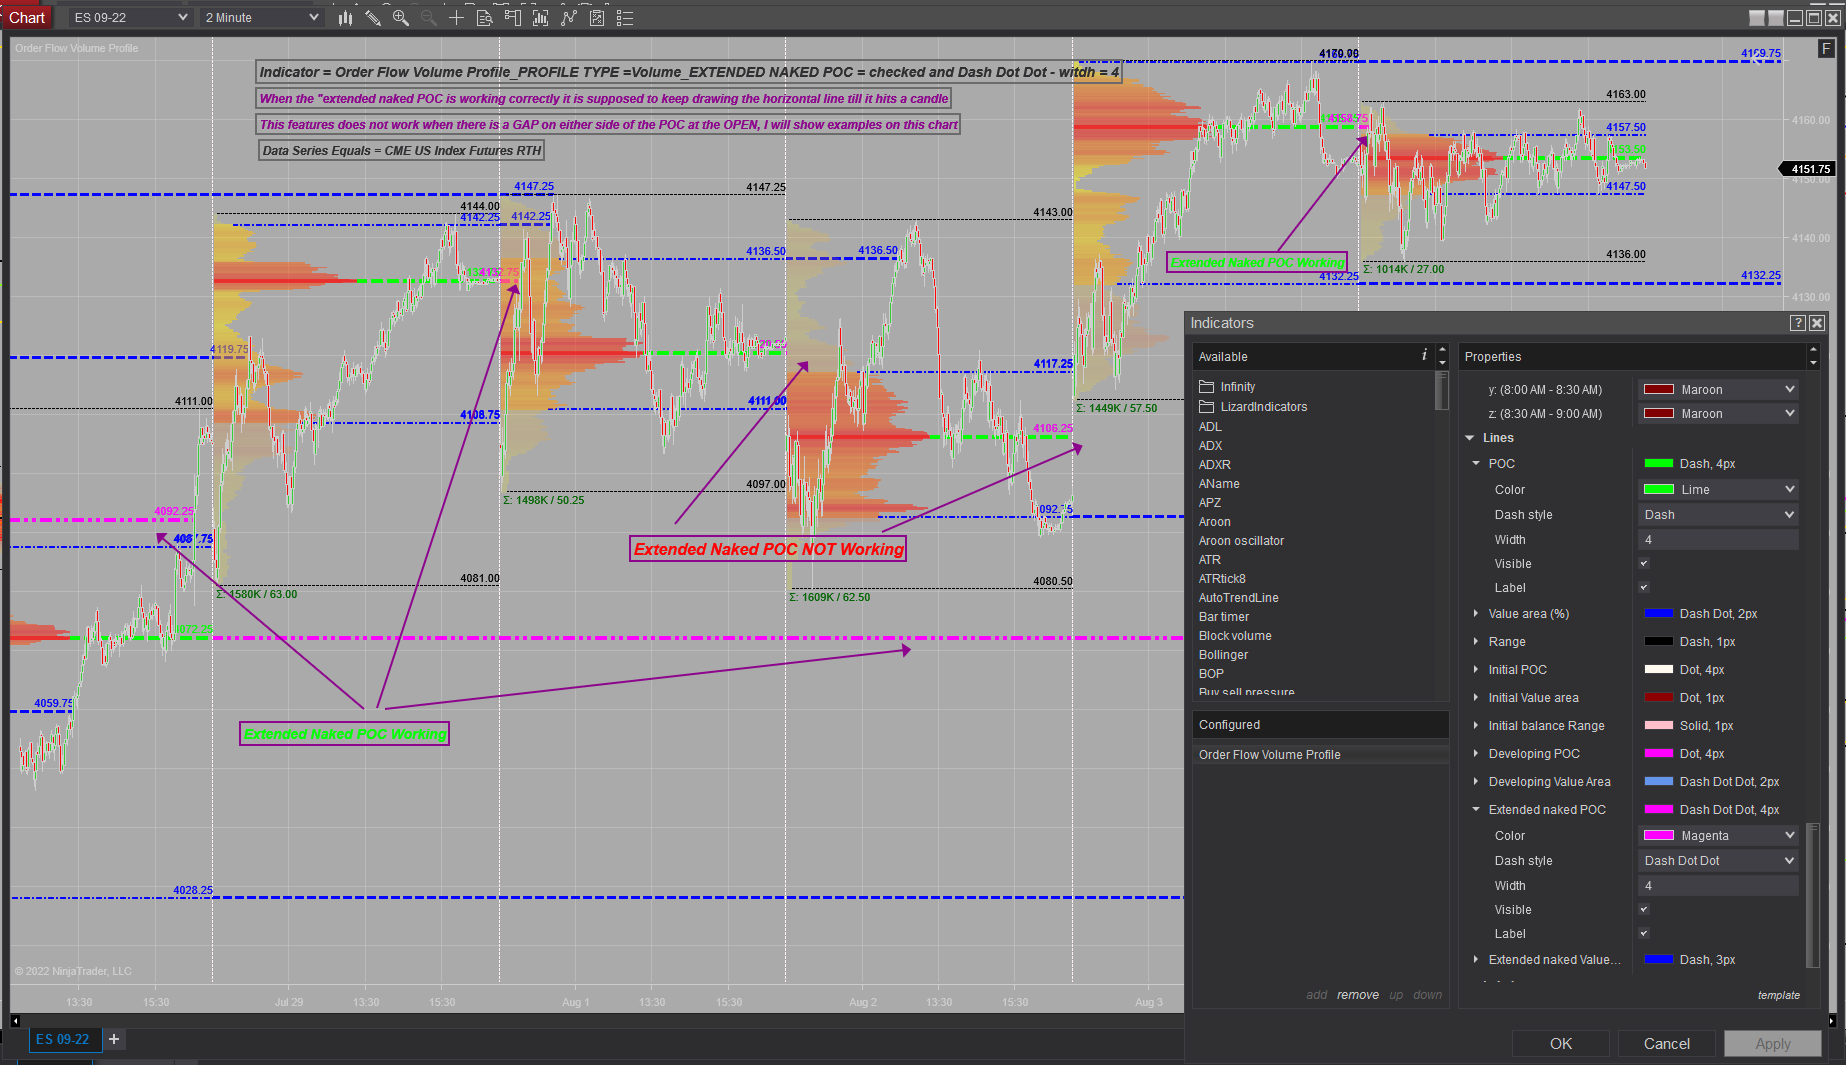The image size is (1846, 1065).
Task: Open the Data Box icon
Action: (x=484, y=17)
